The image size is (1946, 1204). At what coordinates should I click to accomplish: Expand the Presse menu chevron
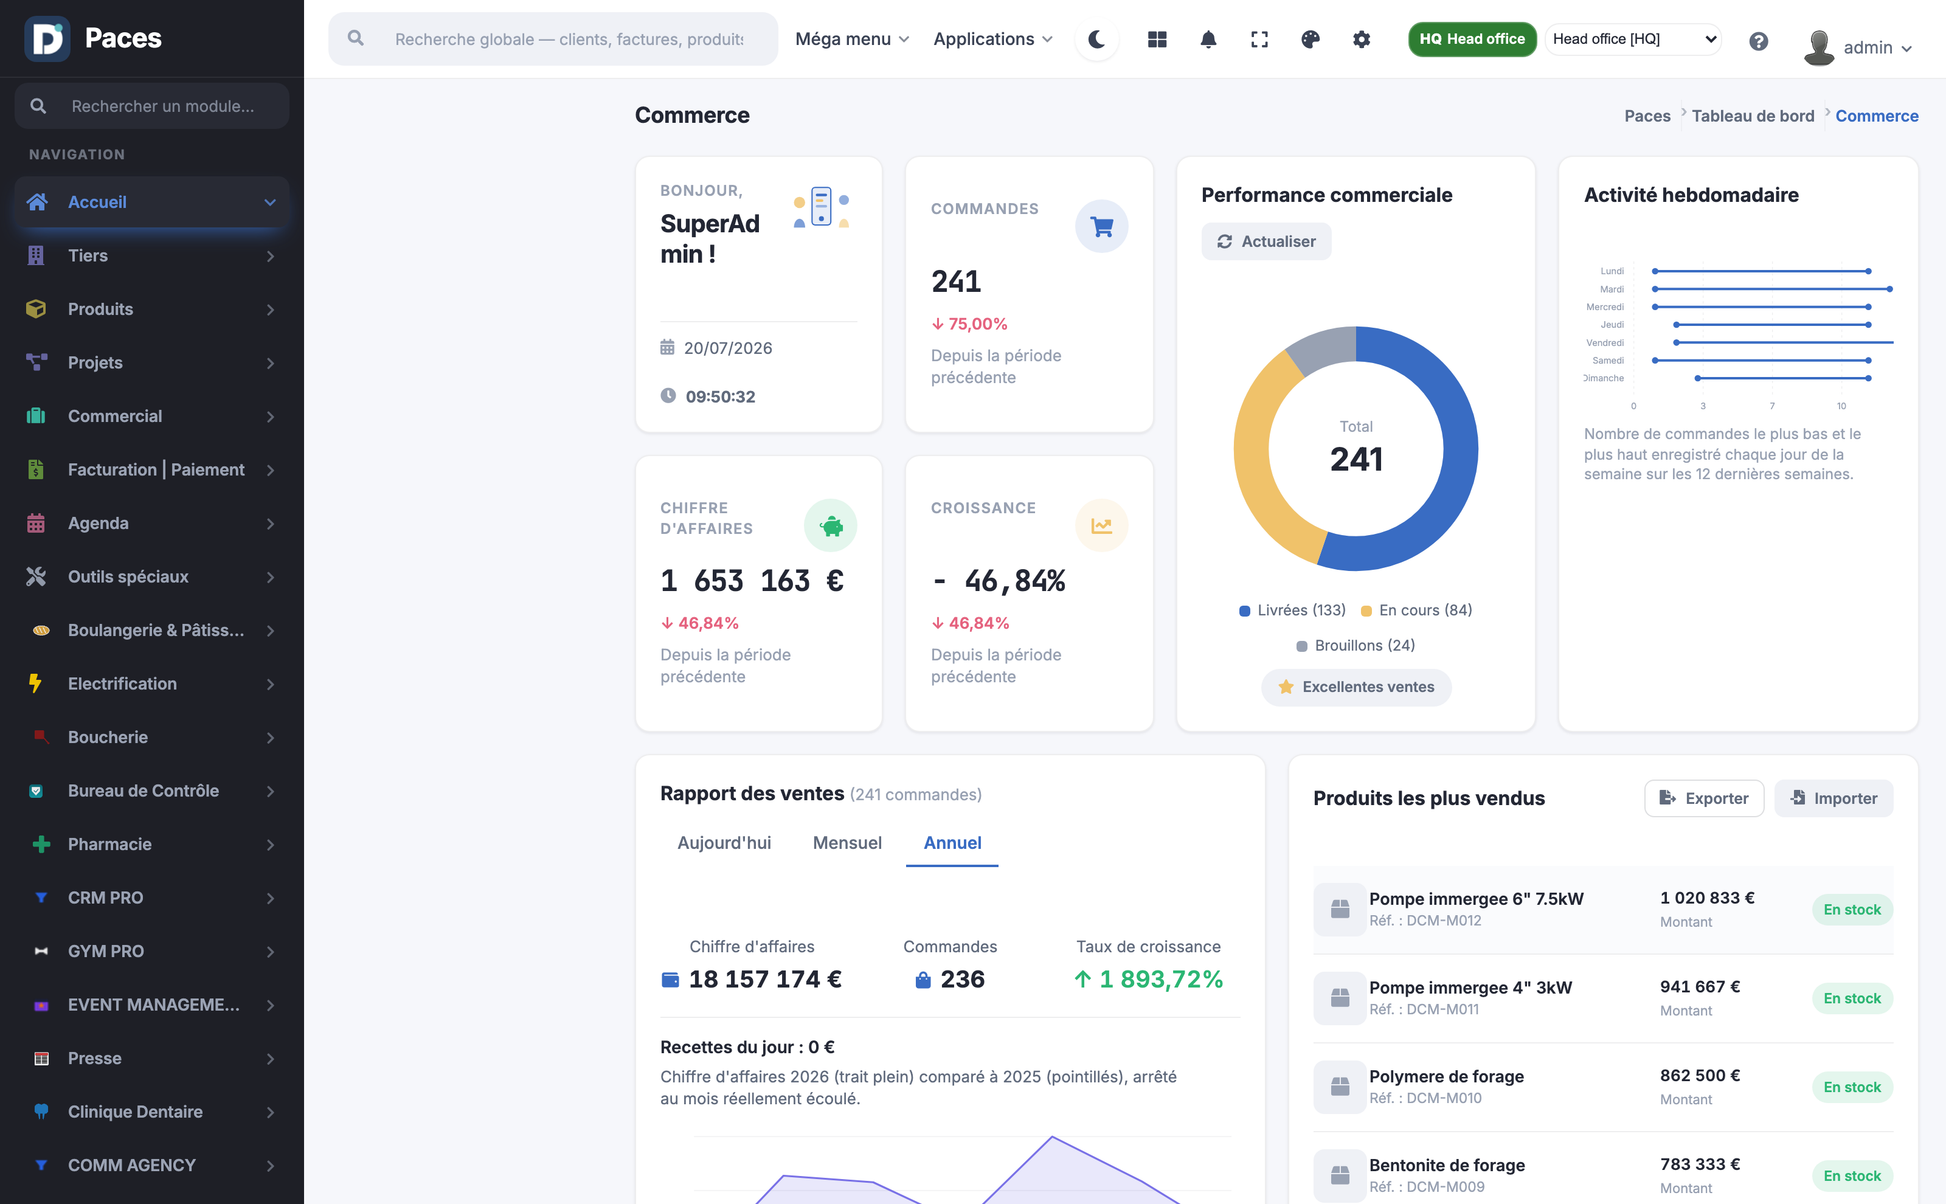pos(270,1059)
